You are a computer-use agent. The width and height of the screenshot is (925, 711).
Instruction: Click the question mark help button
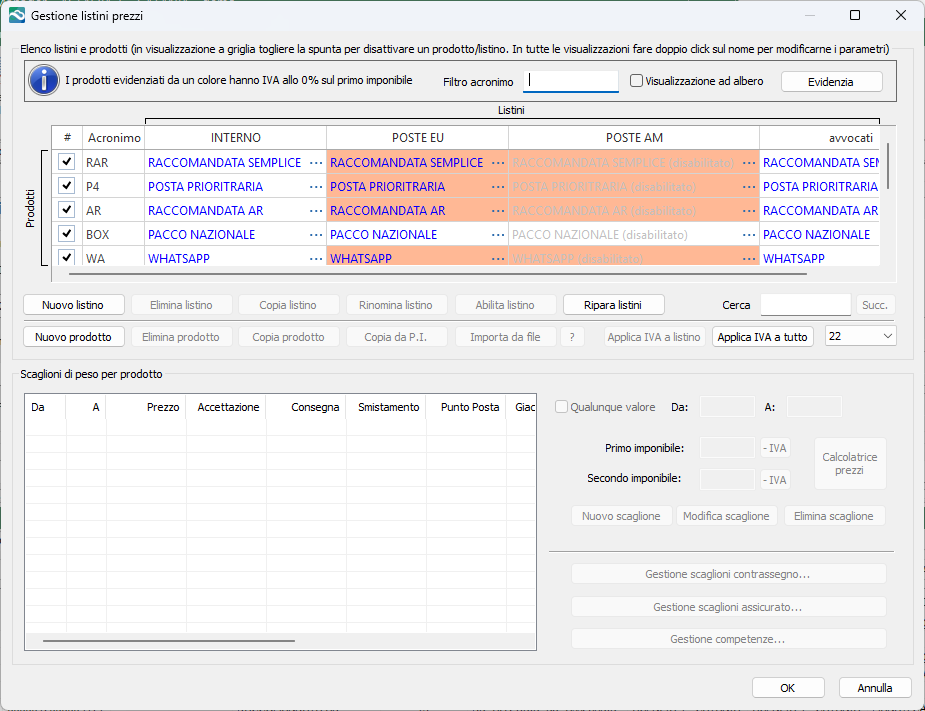[572, 337]
